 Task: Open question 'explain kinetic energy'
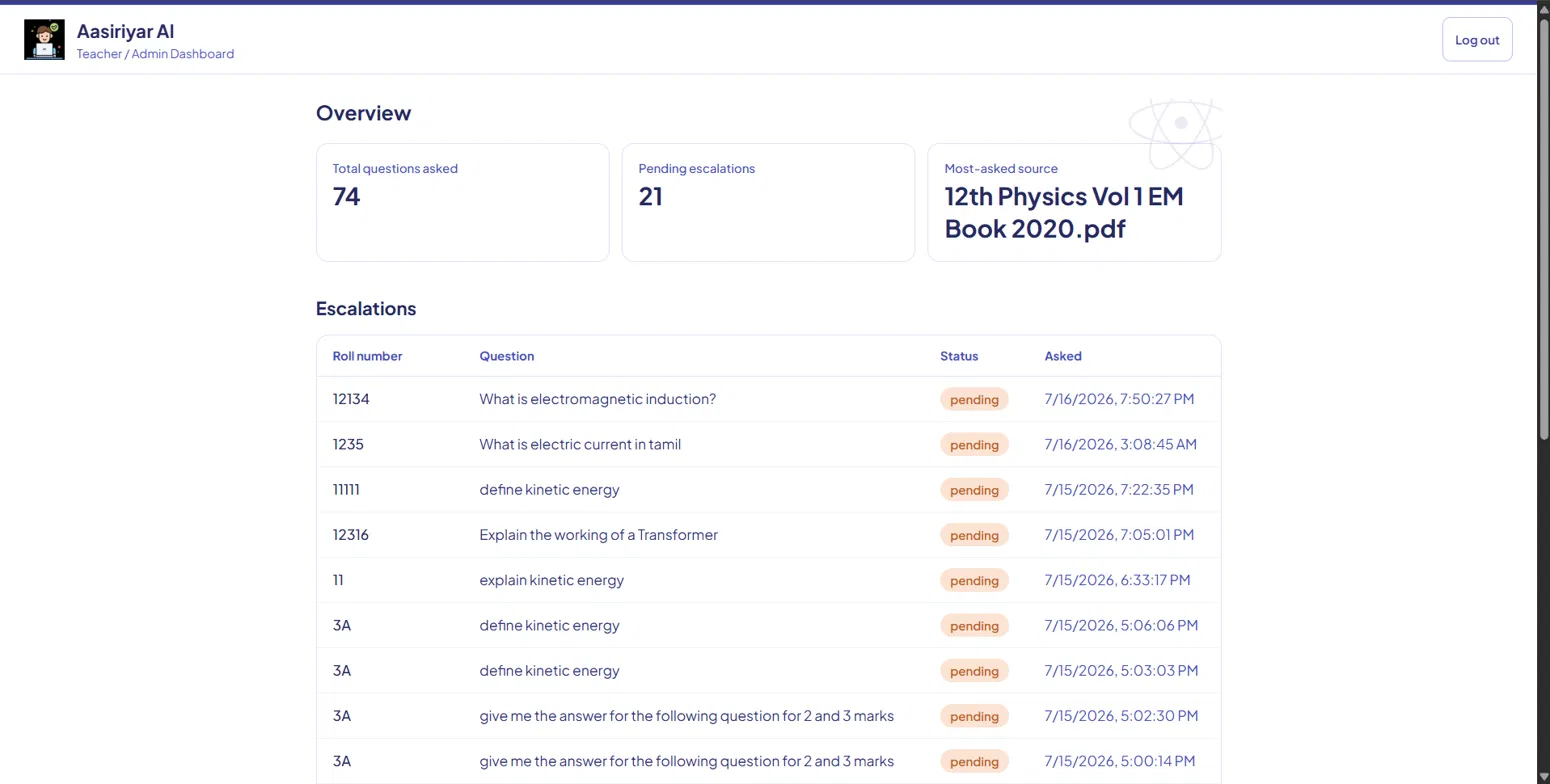[x=552, y=580]
